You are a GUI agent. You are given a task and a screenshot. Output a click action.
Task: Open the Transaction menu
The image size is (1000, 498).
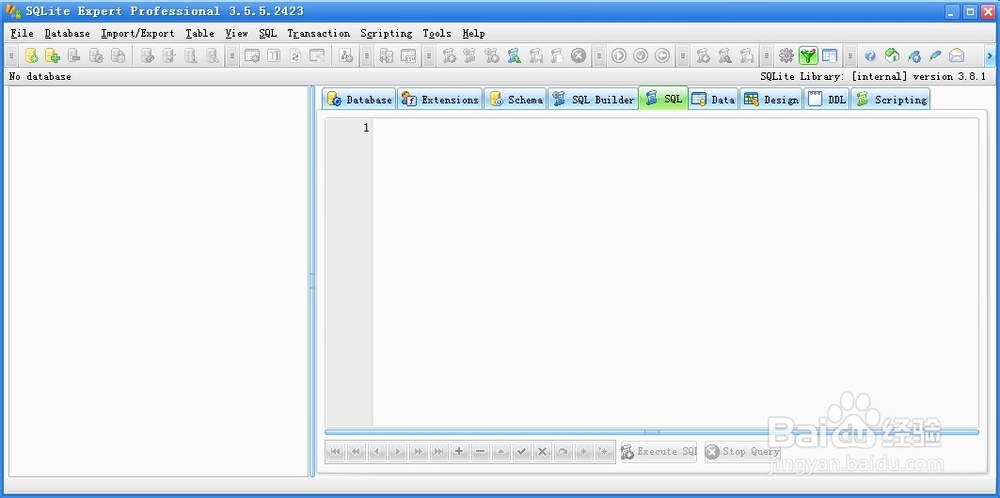318,33
